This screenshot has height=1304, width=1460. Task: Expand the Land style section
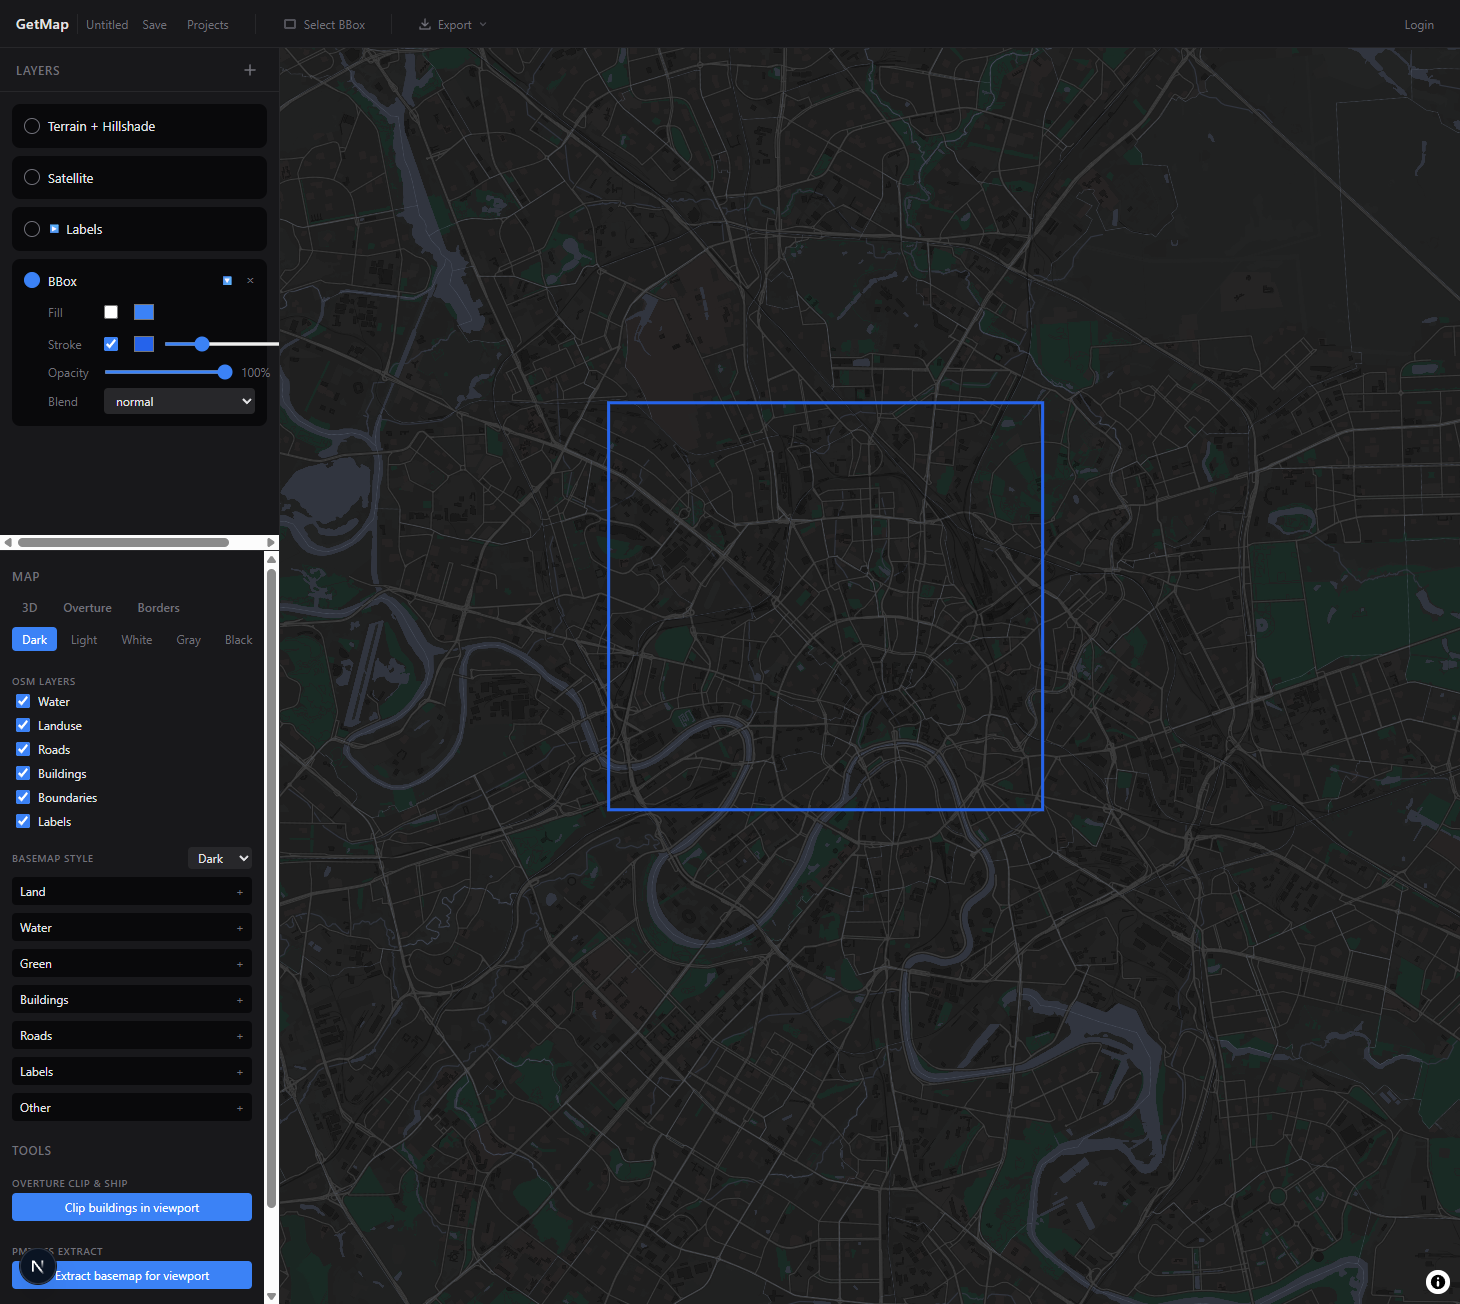point(132,891)
